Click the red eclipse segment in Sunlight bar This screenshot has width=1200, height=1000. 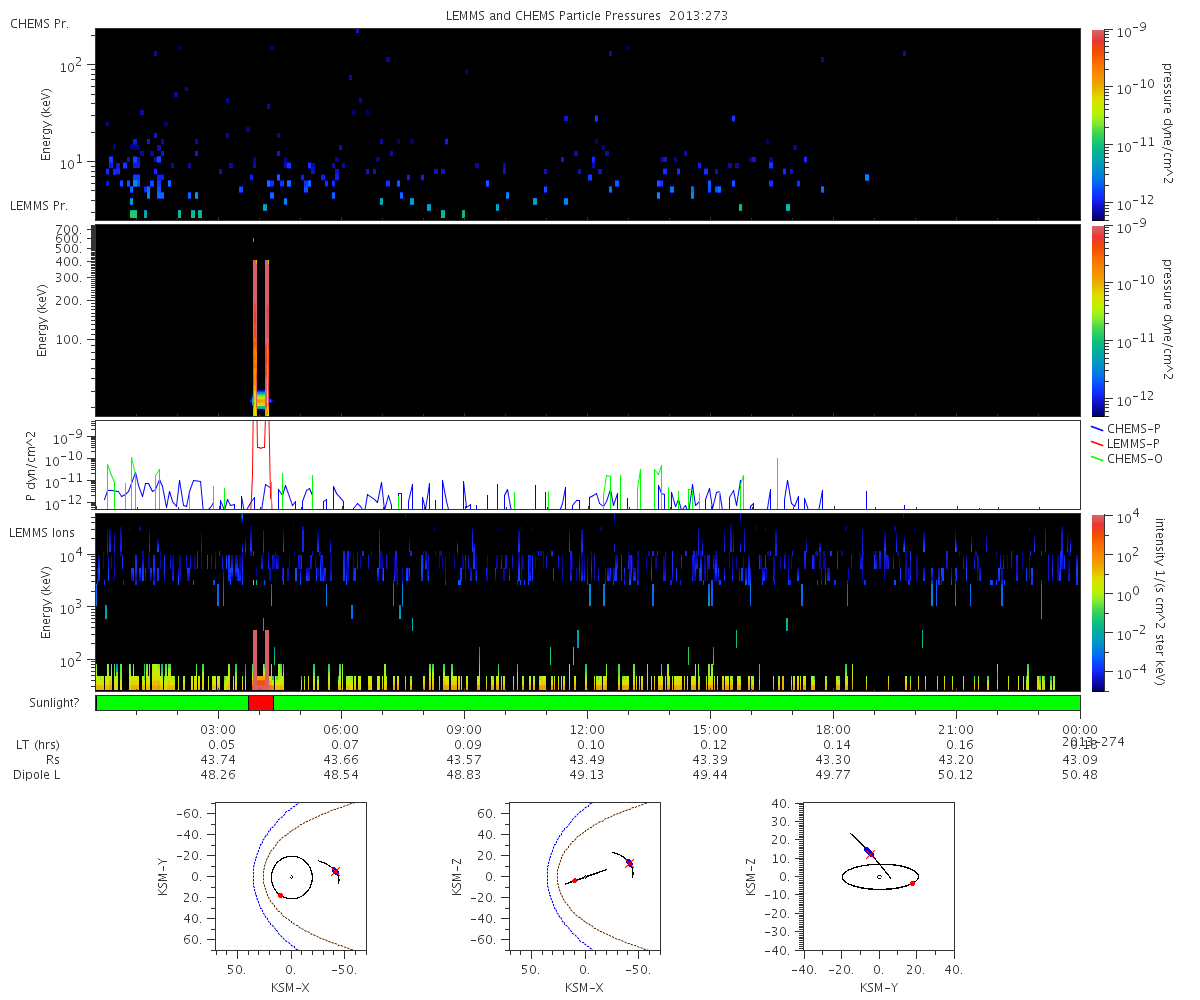(x=260, y=703)
